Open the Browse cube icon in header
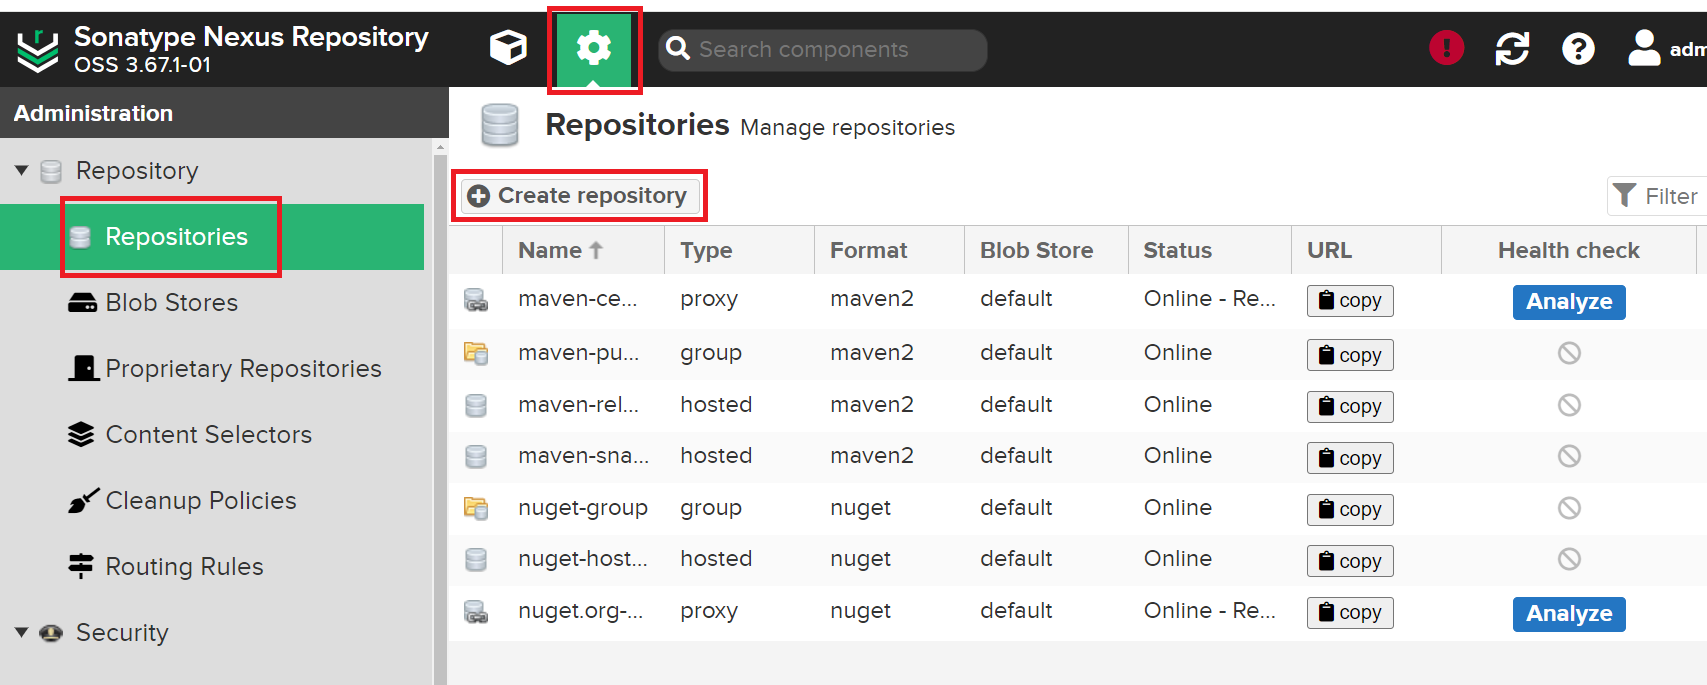Screen dimensions: 1707x685 pyautogui.click(x=508, y=47)
